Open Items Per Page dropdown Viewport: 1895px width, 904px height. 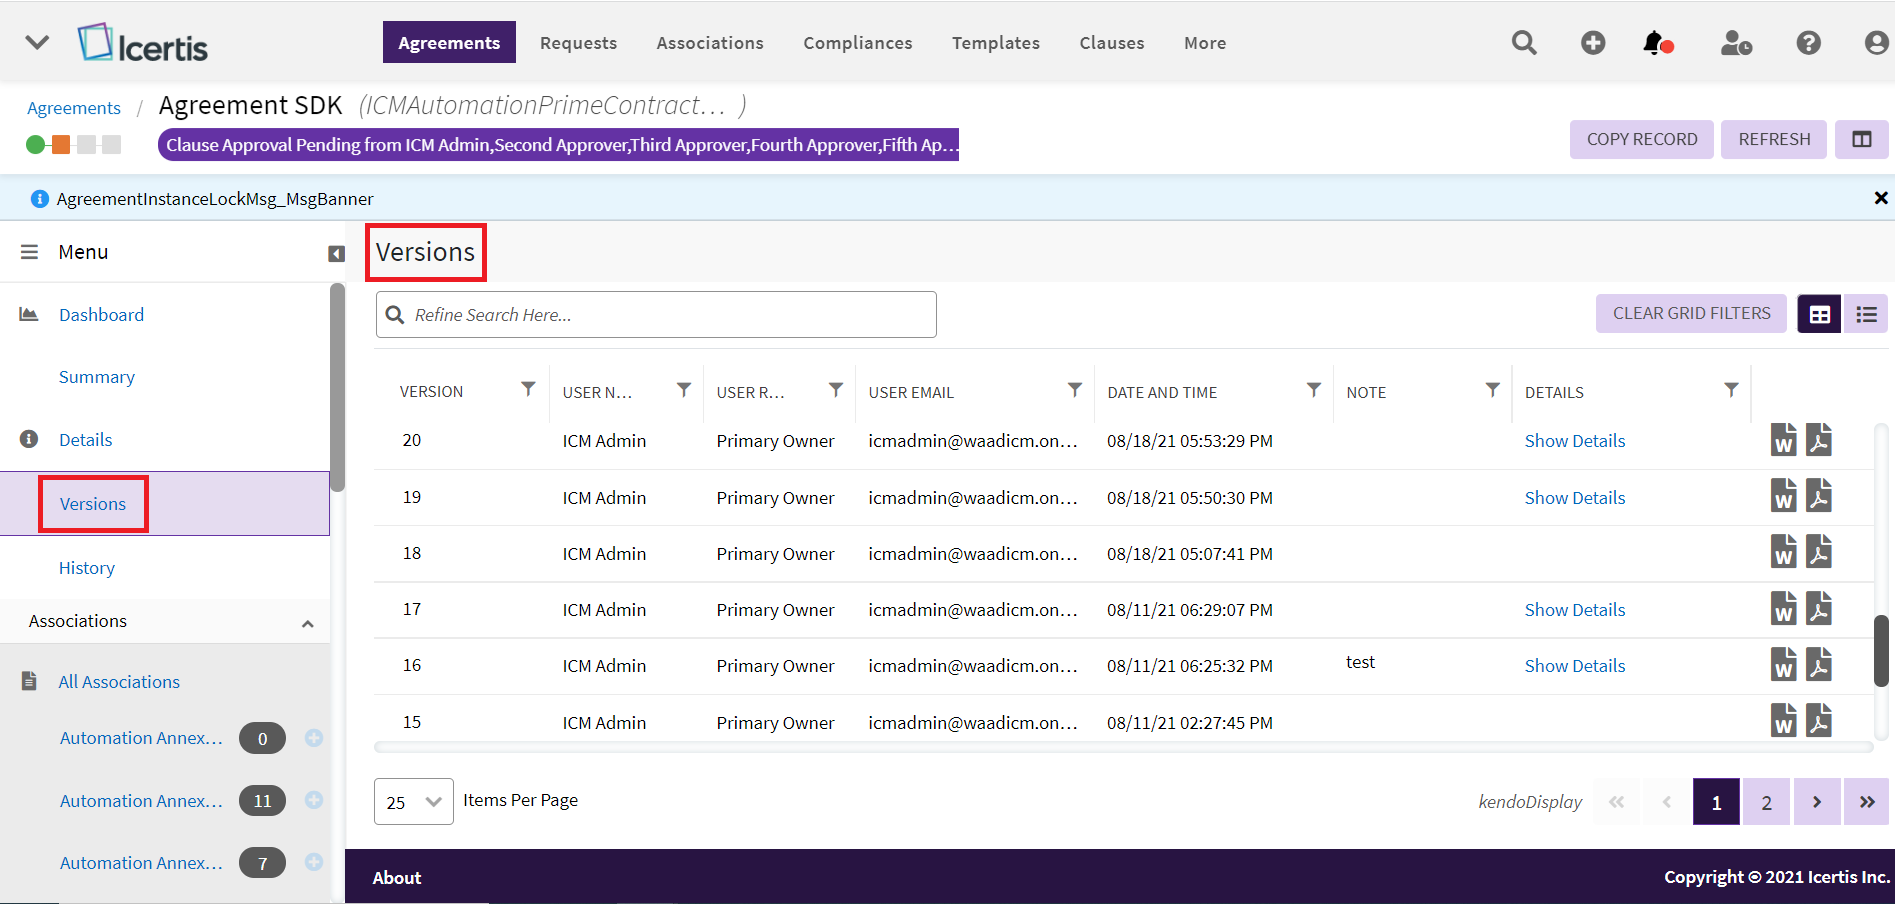point(413,802)
